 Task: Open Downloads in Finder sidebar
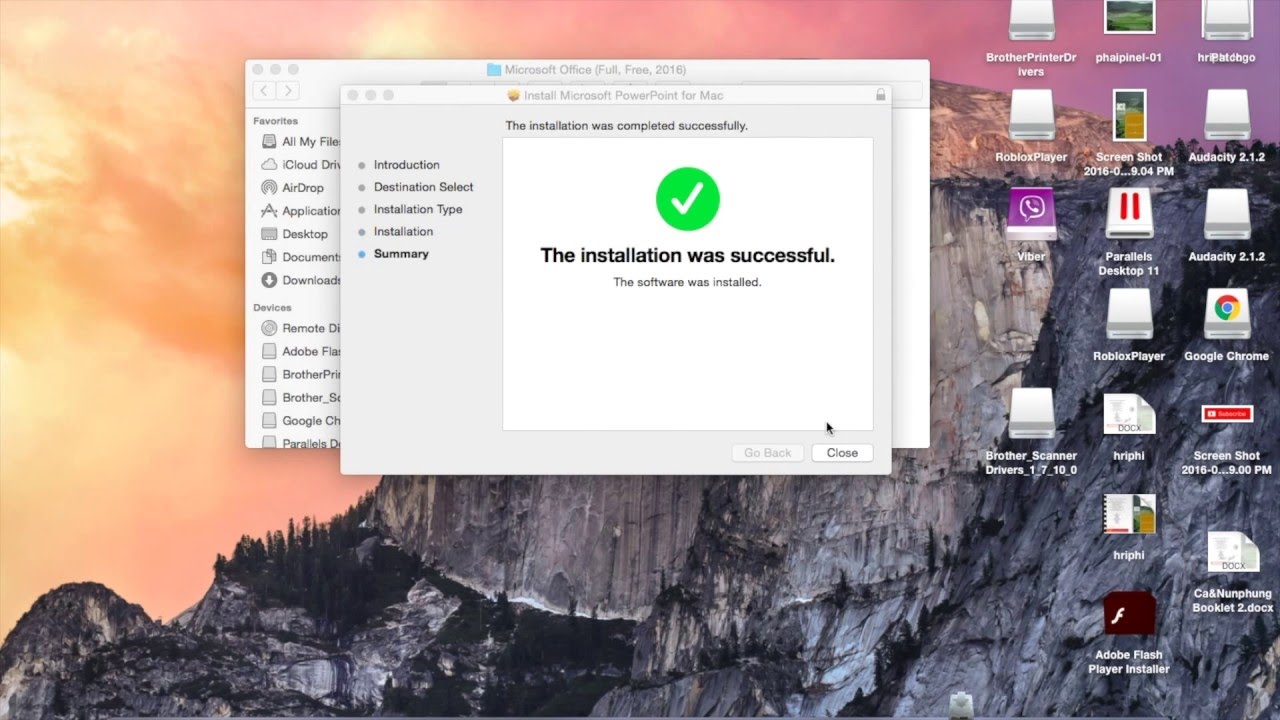click(x=300, y=280)
